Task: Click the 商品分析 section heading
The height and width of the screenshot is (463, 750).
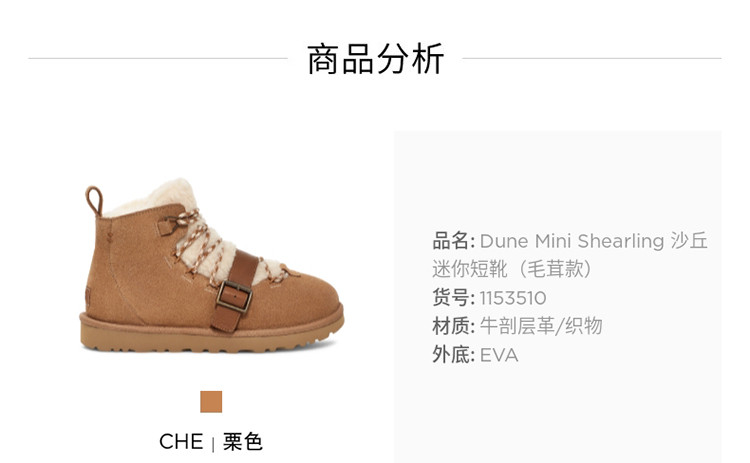Action: pos(375,59)
